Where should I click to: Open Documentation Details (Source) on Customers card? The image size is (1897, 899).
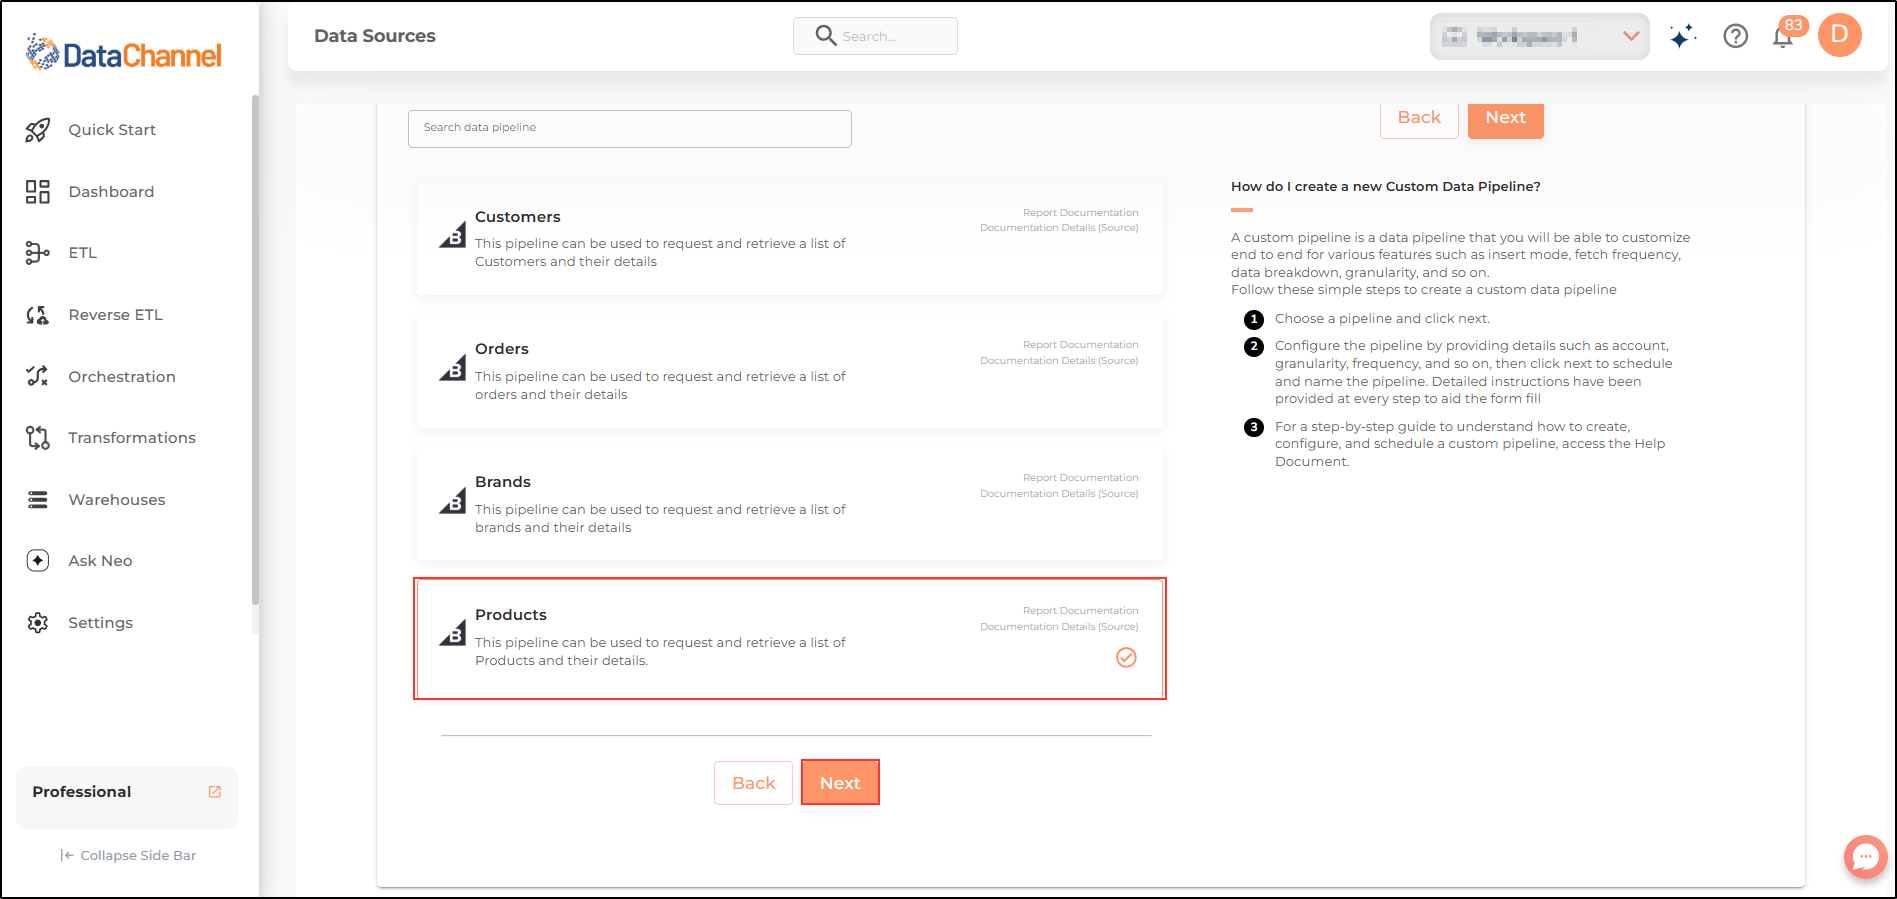coord(1059,228)
